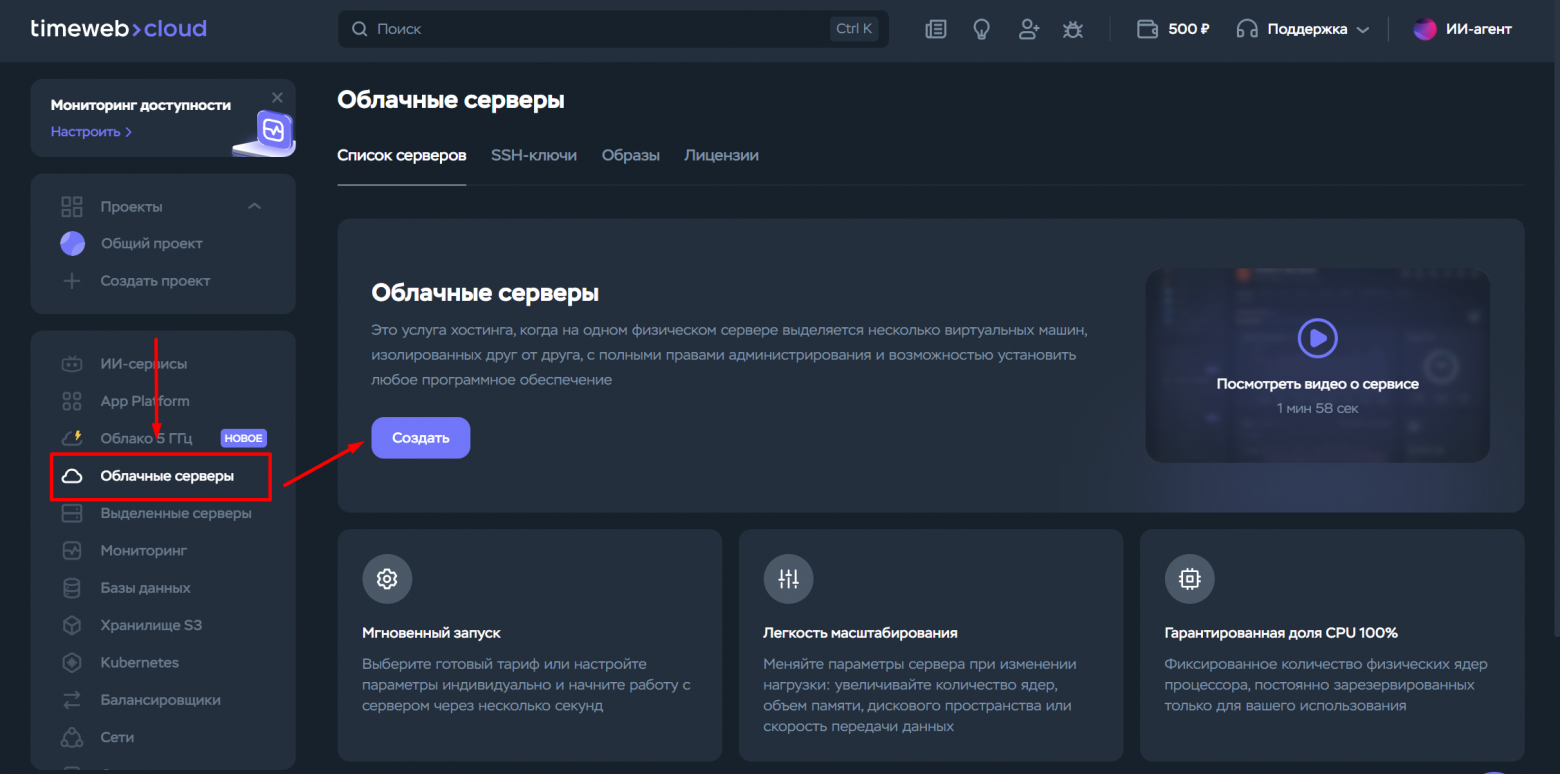This screenshot has height=774, width=1560.
Task: Click the Хранилище S3 cube icon
Action: click(x=72, y=625)
